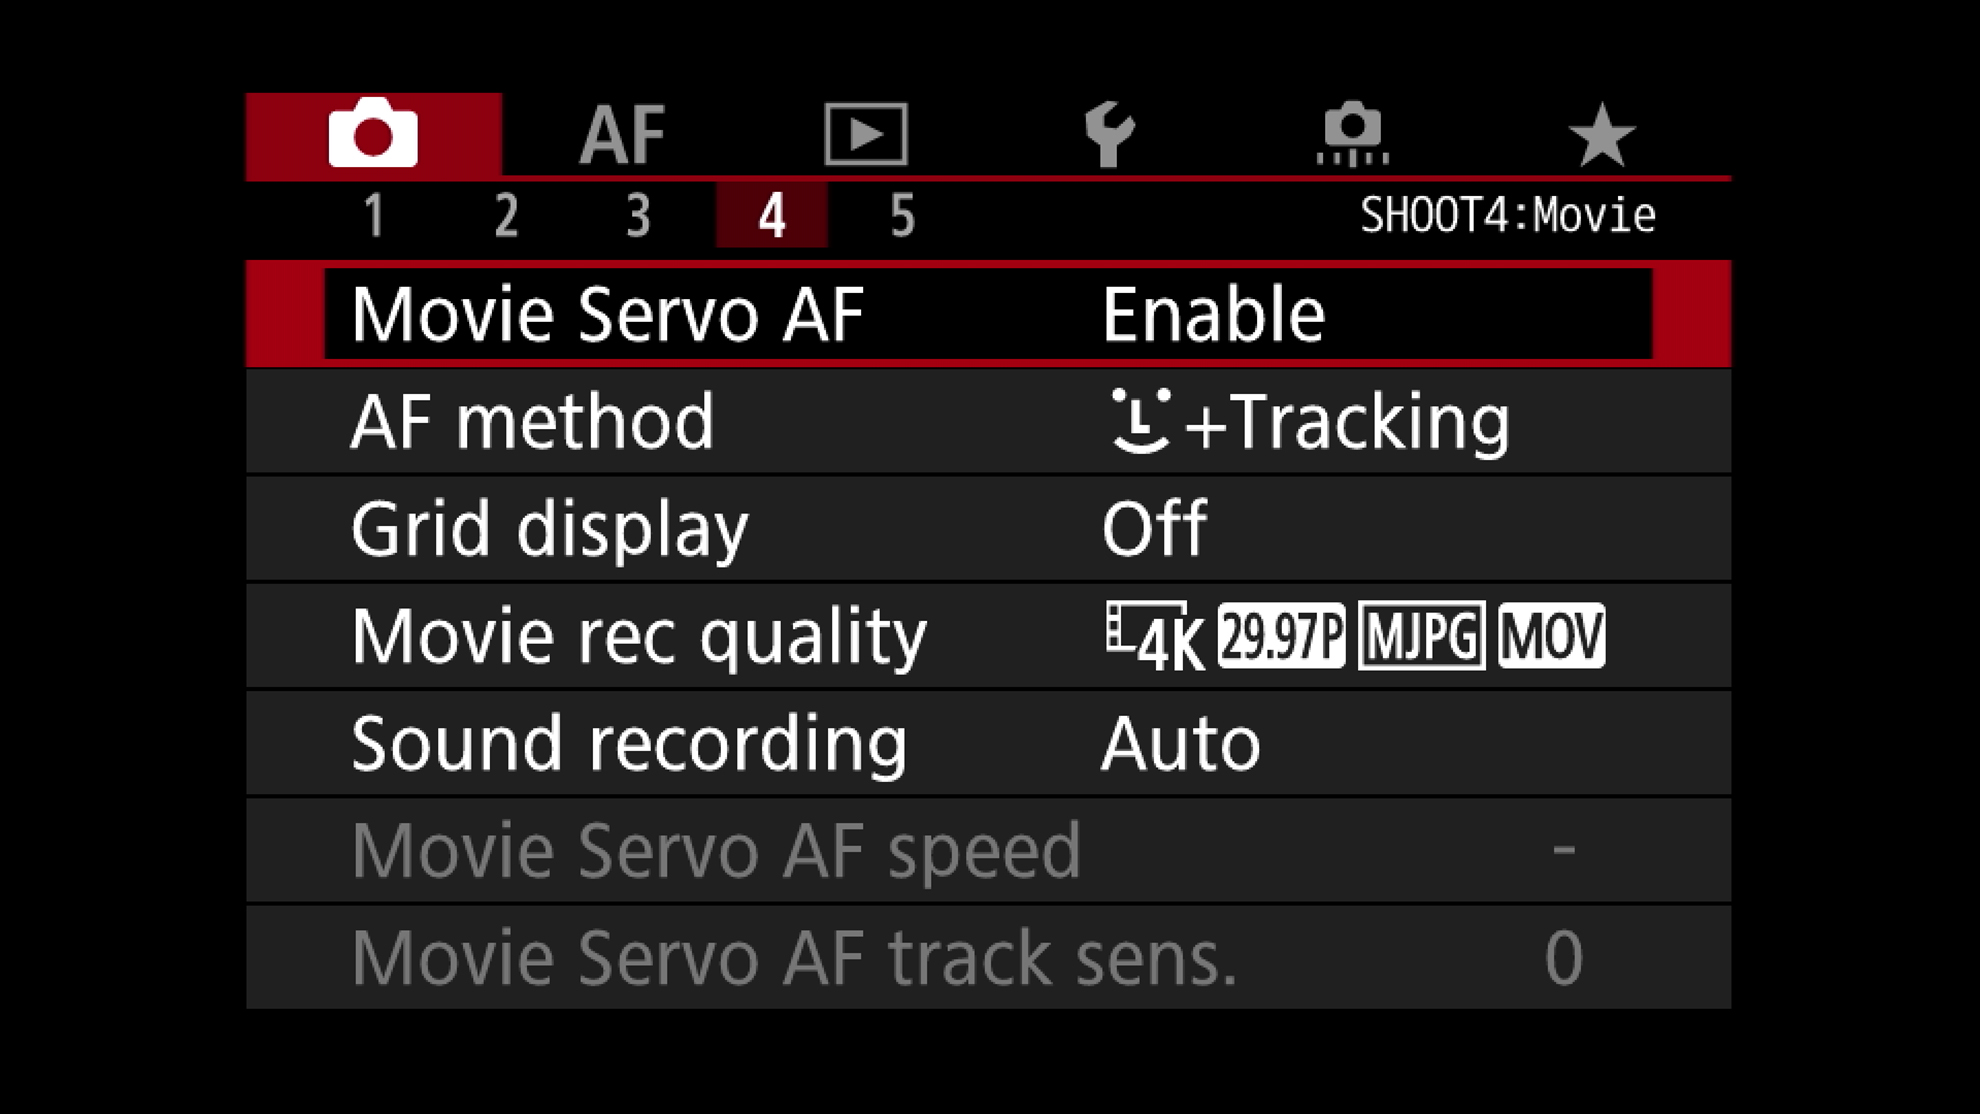Select the MOV format badge

tap(1551, 636)
